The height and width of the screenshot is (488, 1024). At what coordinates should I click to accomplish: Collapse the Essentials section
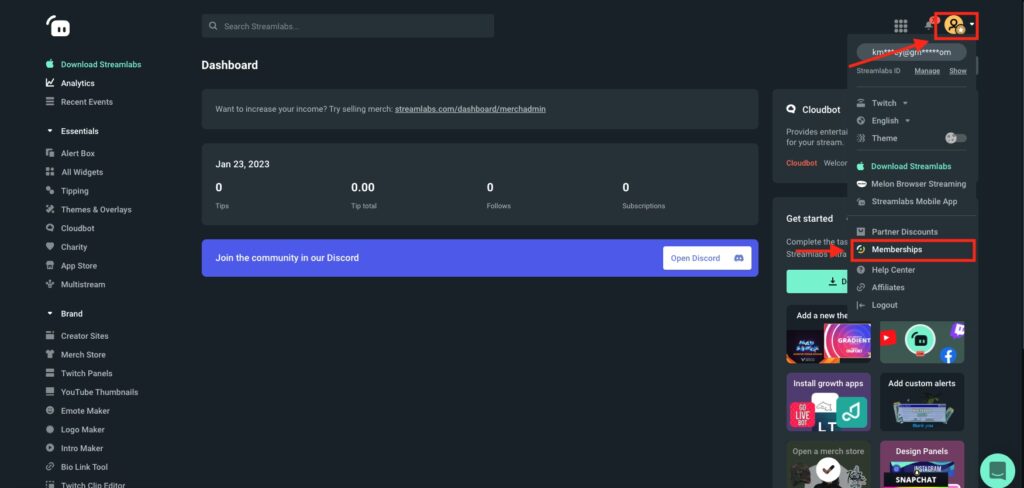coord(50,131)
